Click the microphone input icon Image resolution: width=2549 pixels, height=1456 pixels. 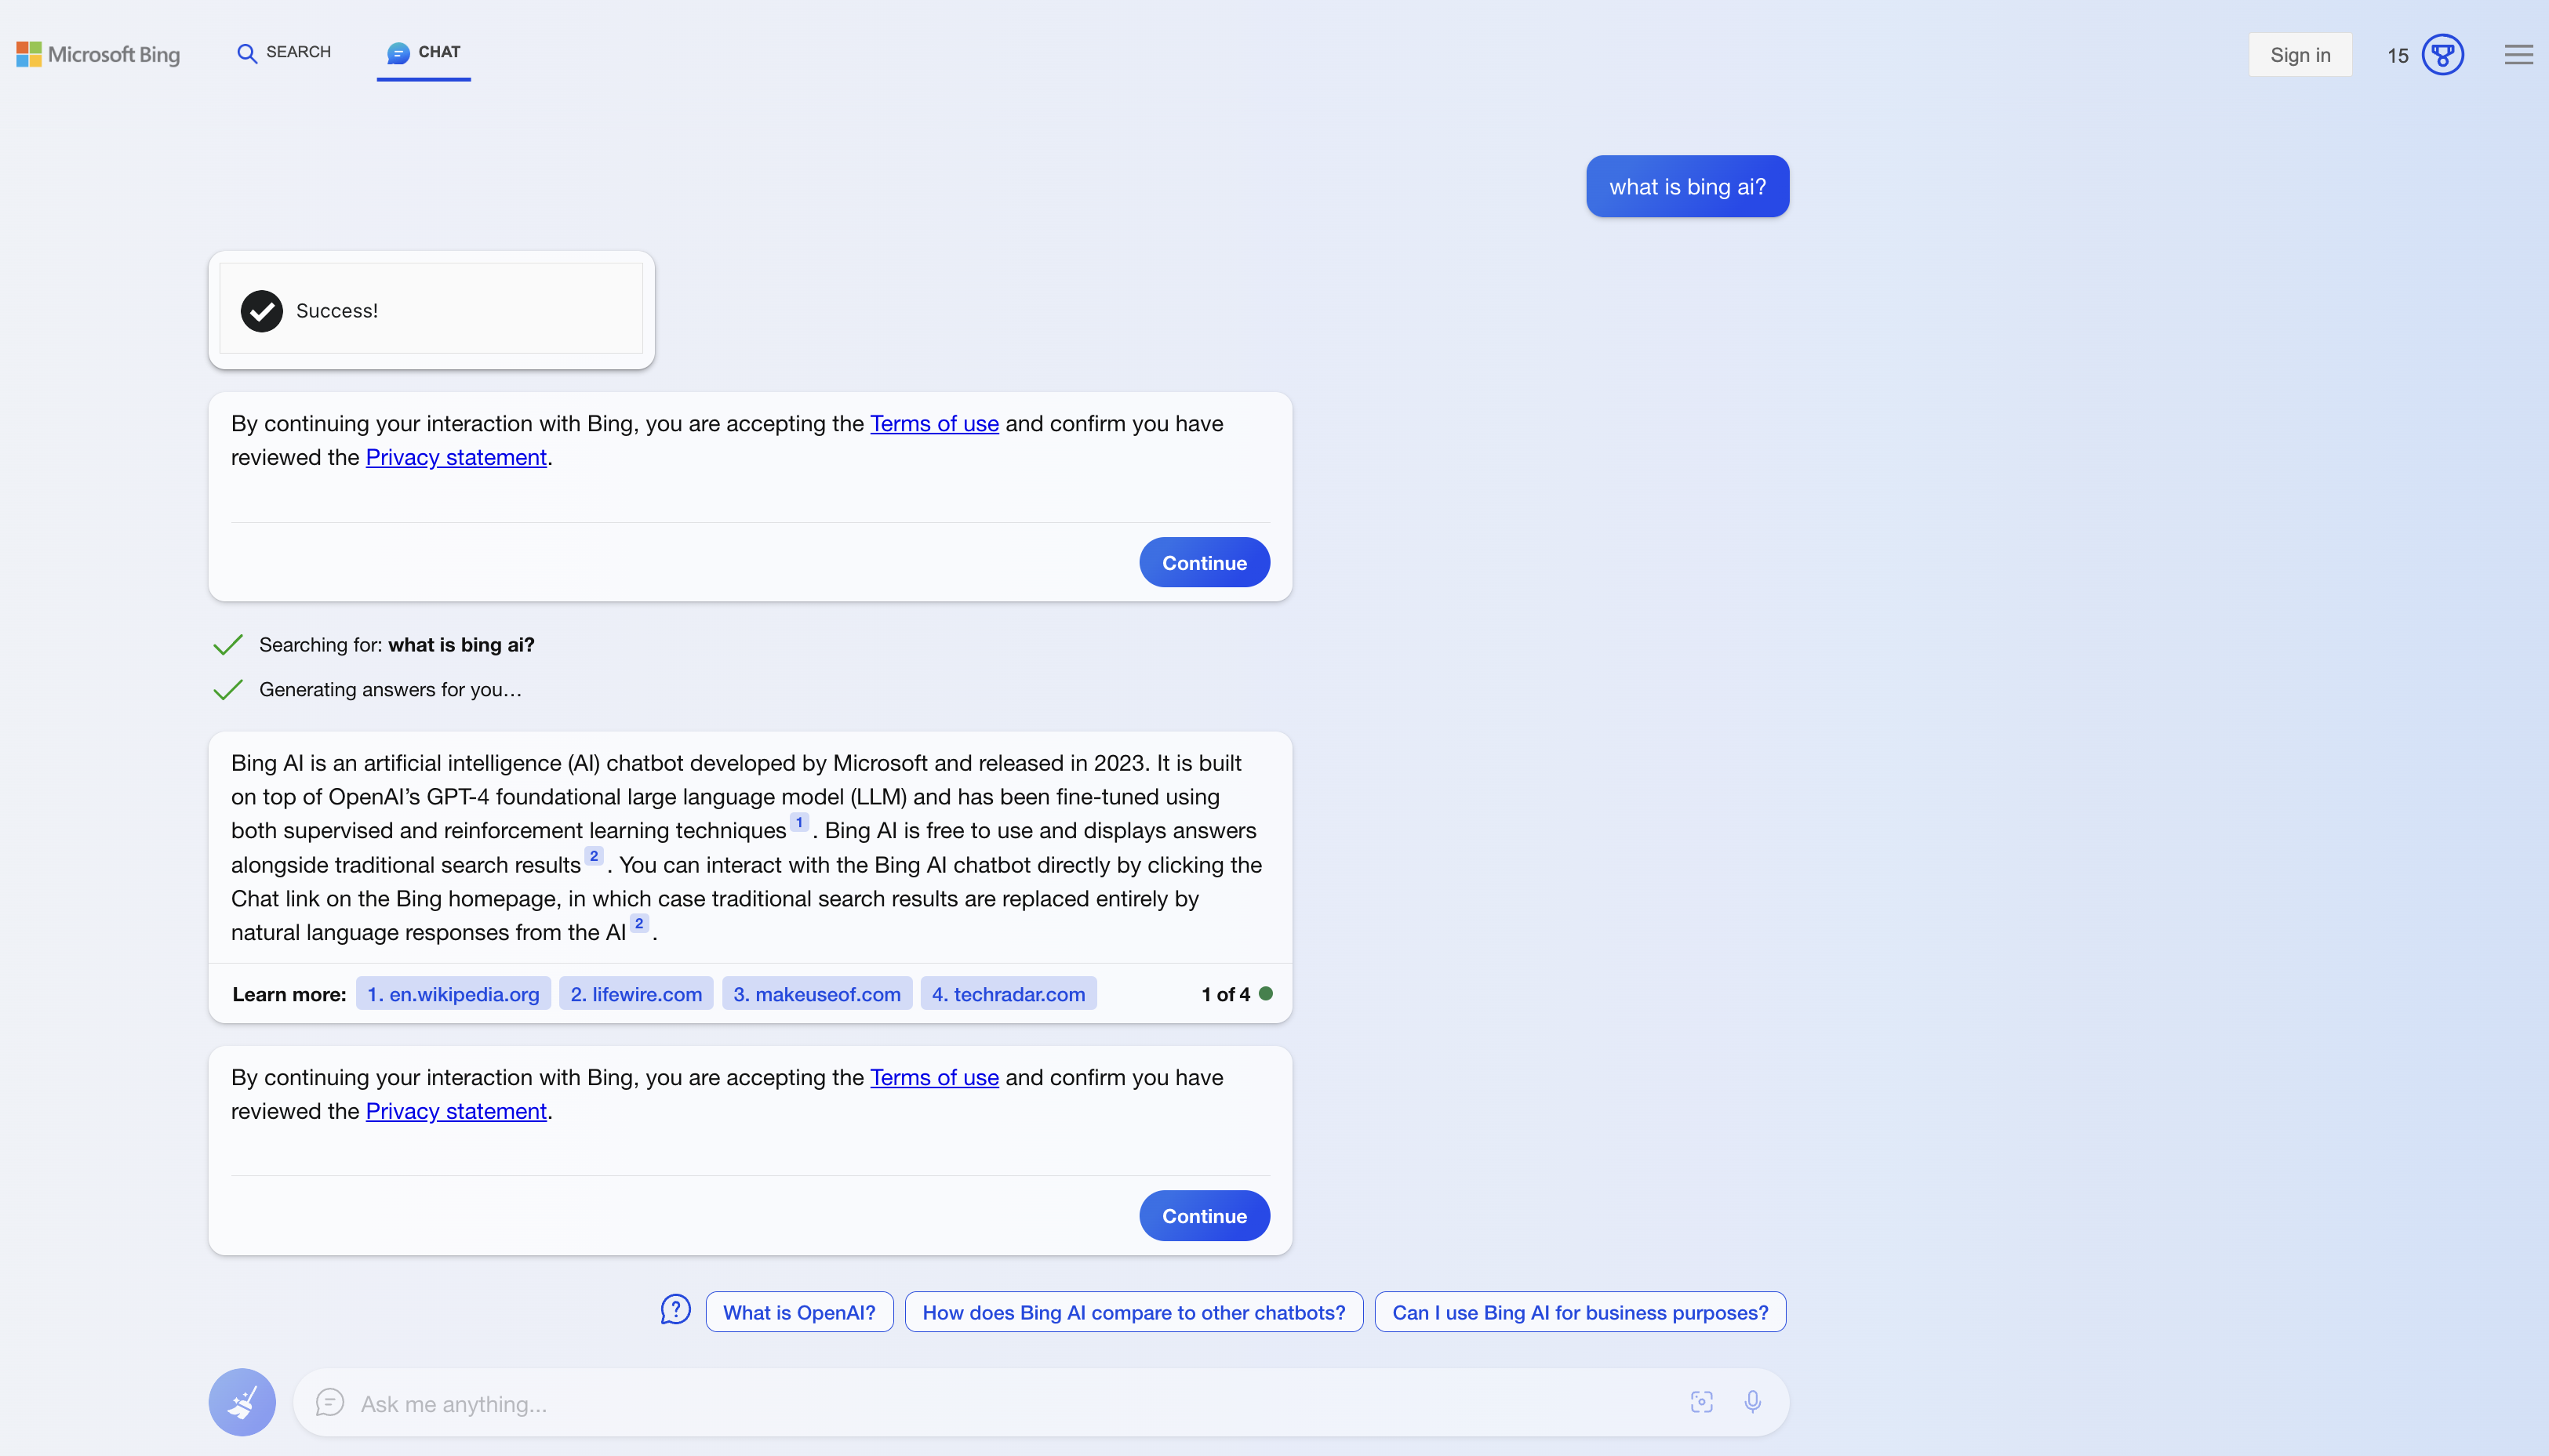click(x=1752, y=1402)
